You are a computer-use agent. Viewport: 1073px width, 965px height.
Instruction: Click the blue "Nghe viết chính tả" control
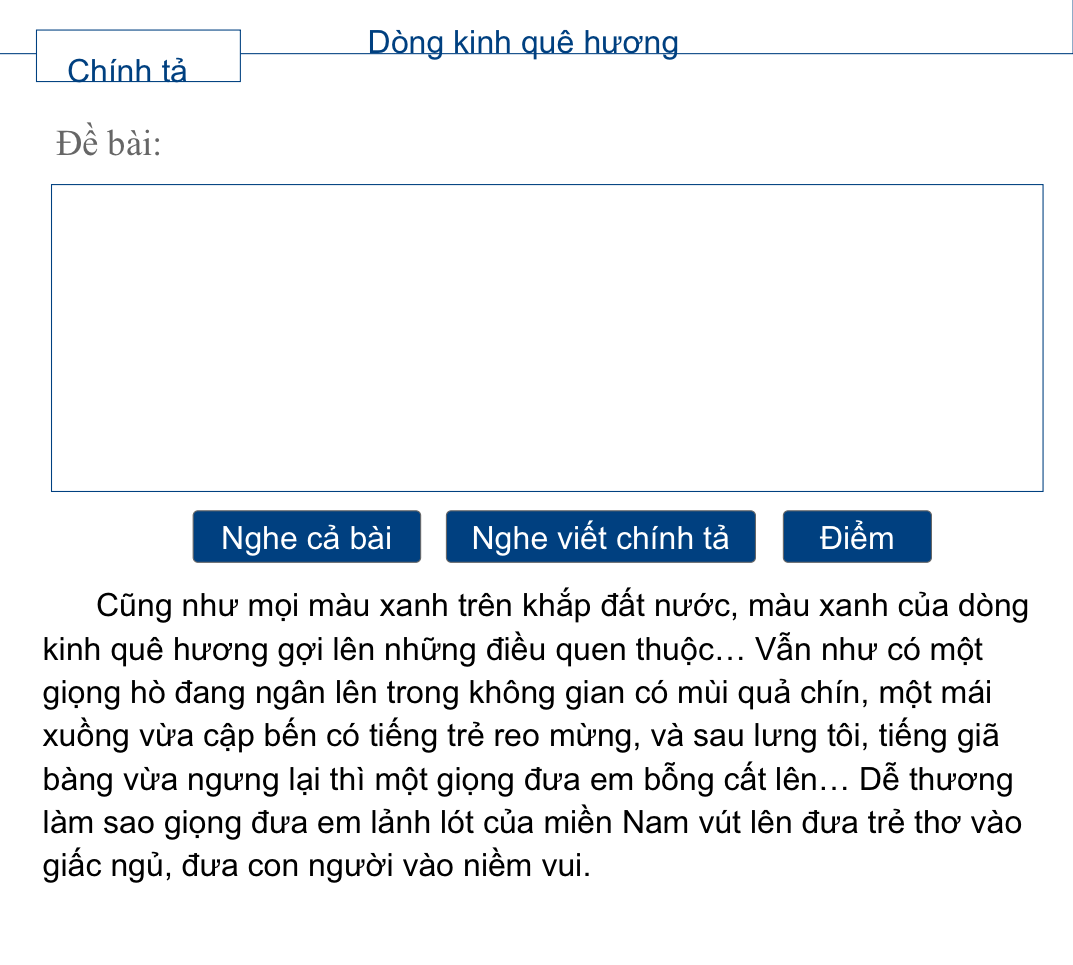[600, 536]
